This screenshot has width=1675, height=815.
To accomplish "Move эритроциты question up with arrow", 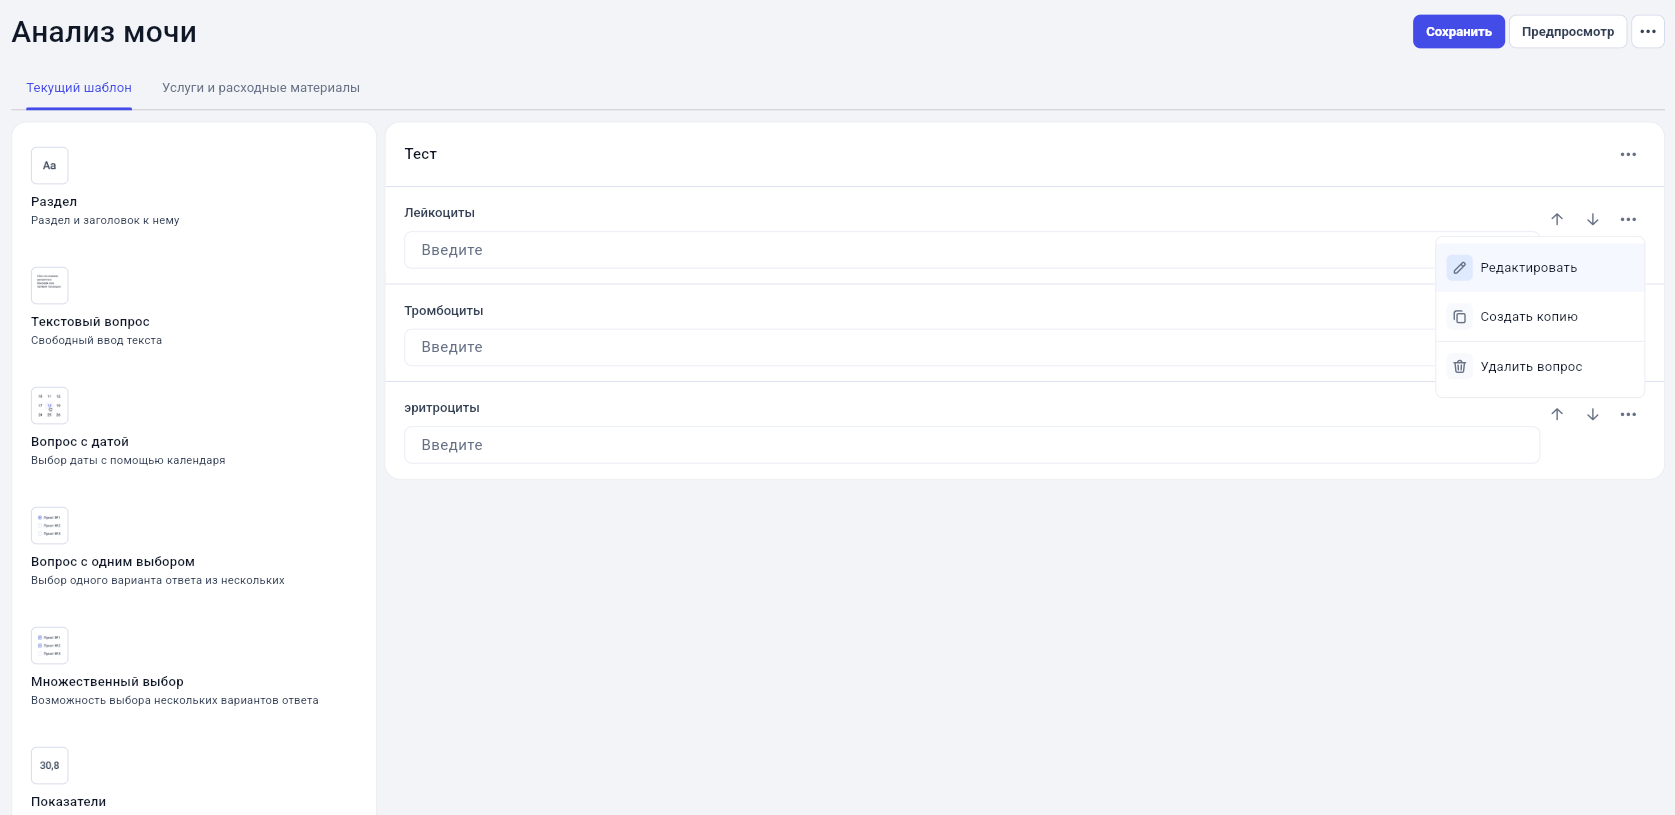I will click(1557, 414).
